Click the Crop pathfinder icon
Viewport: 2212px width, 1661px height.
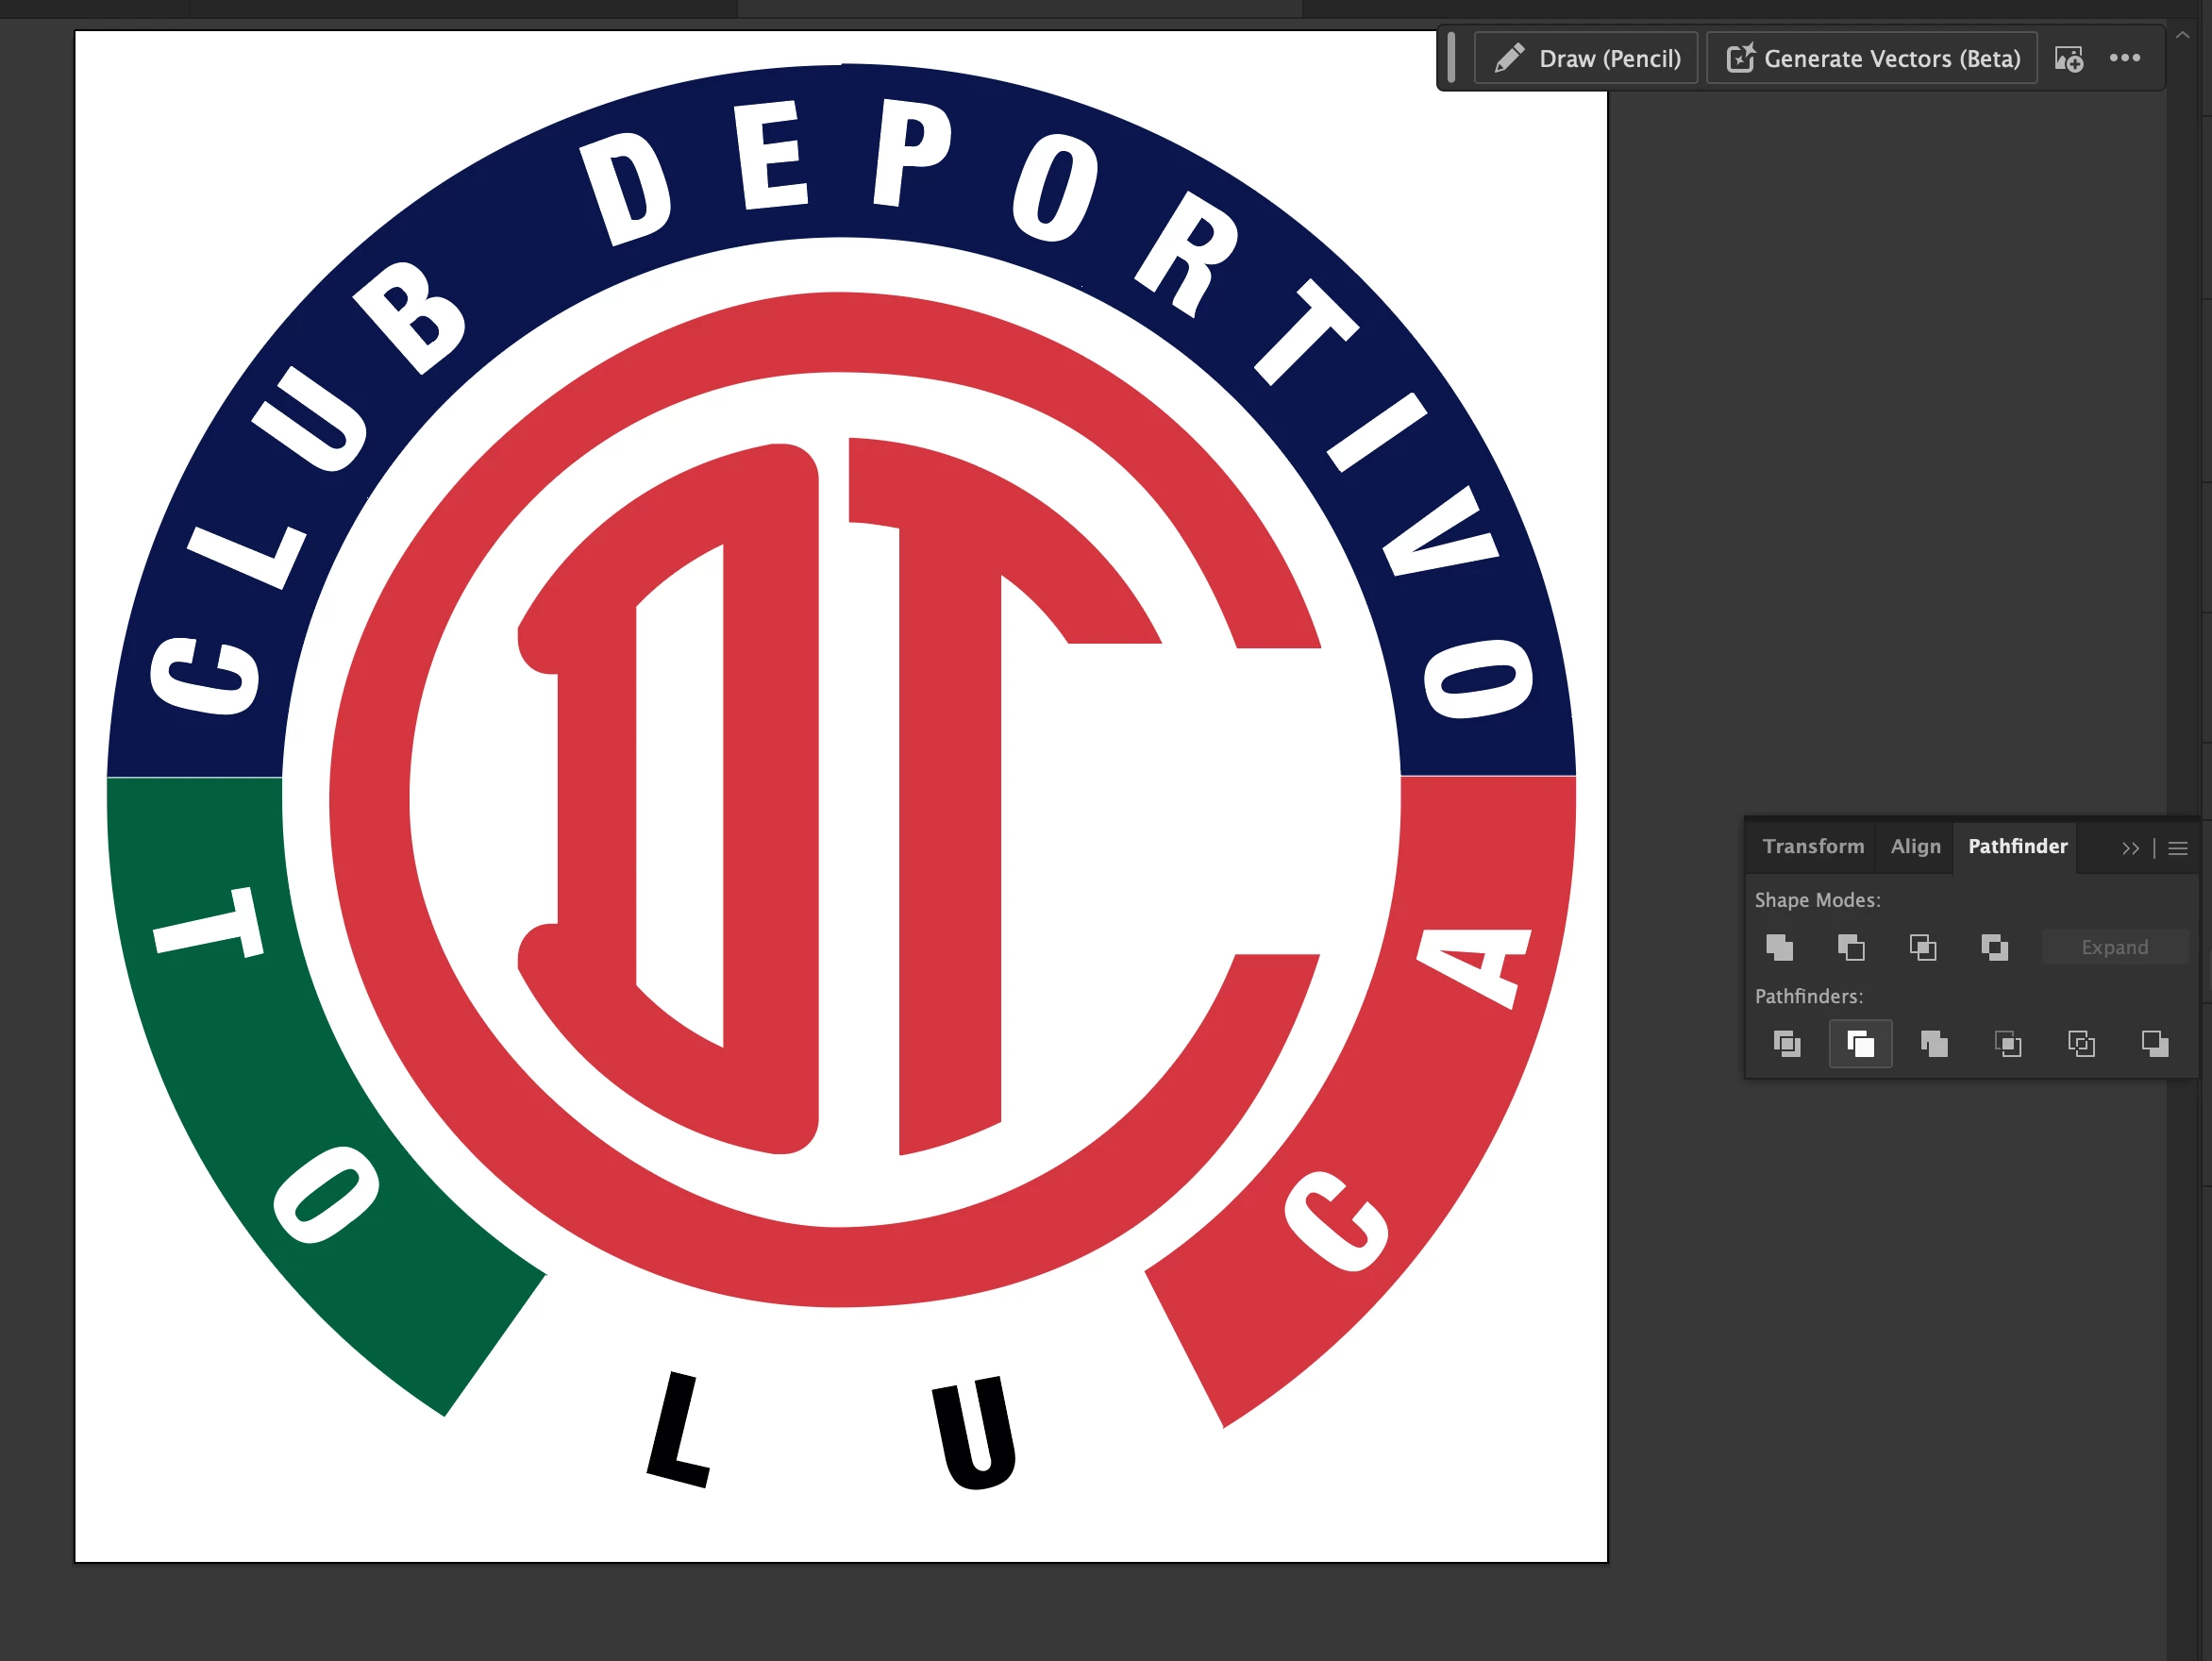click(2007, 1044)
